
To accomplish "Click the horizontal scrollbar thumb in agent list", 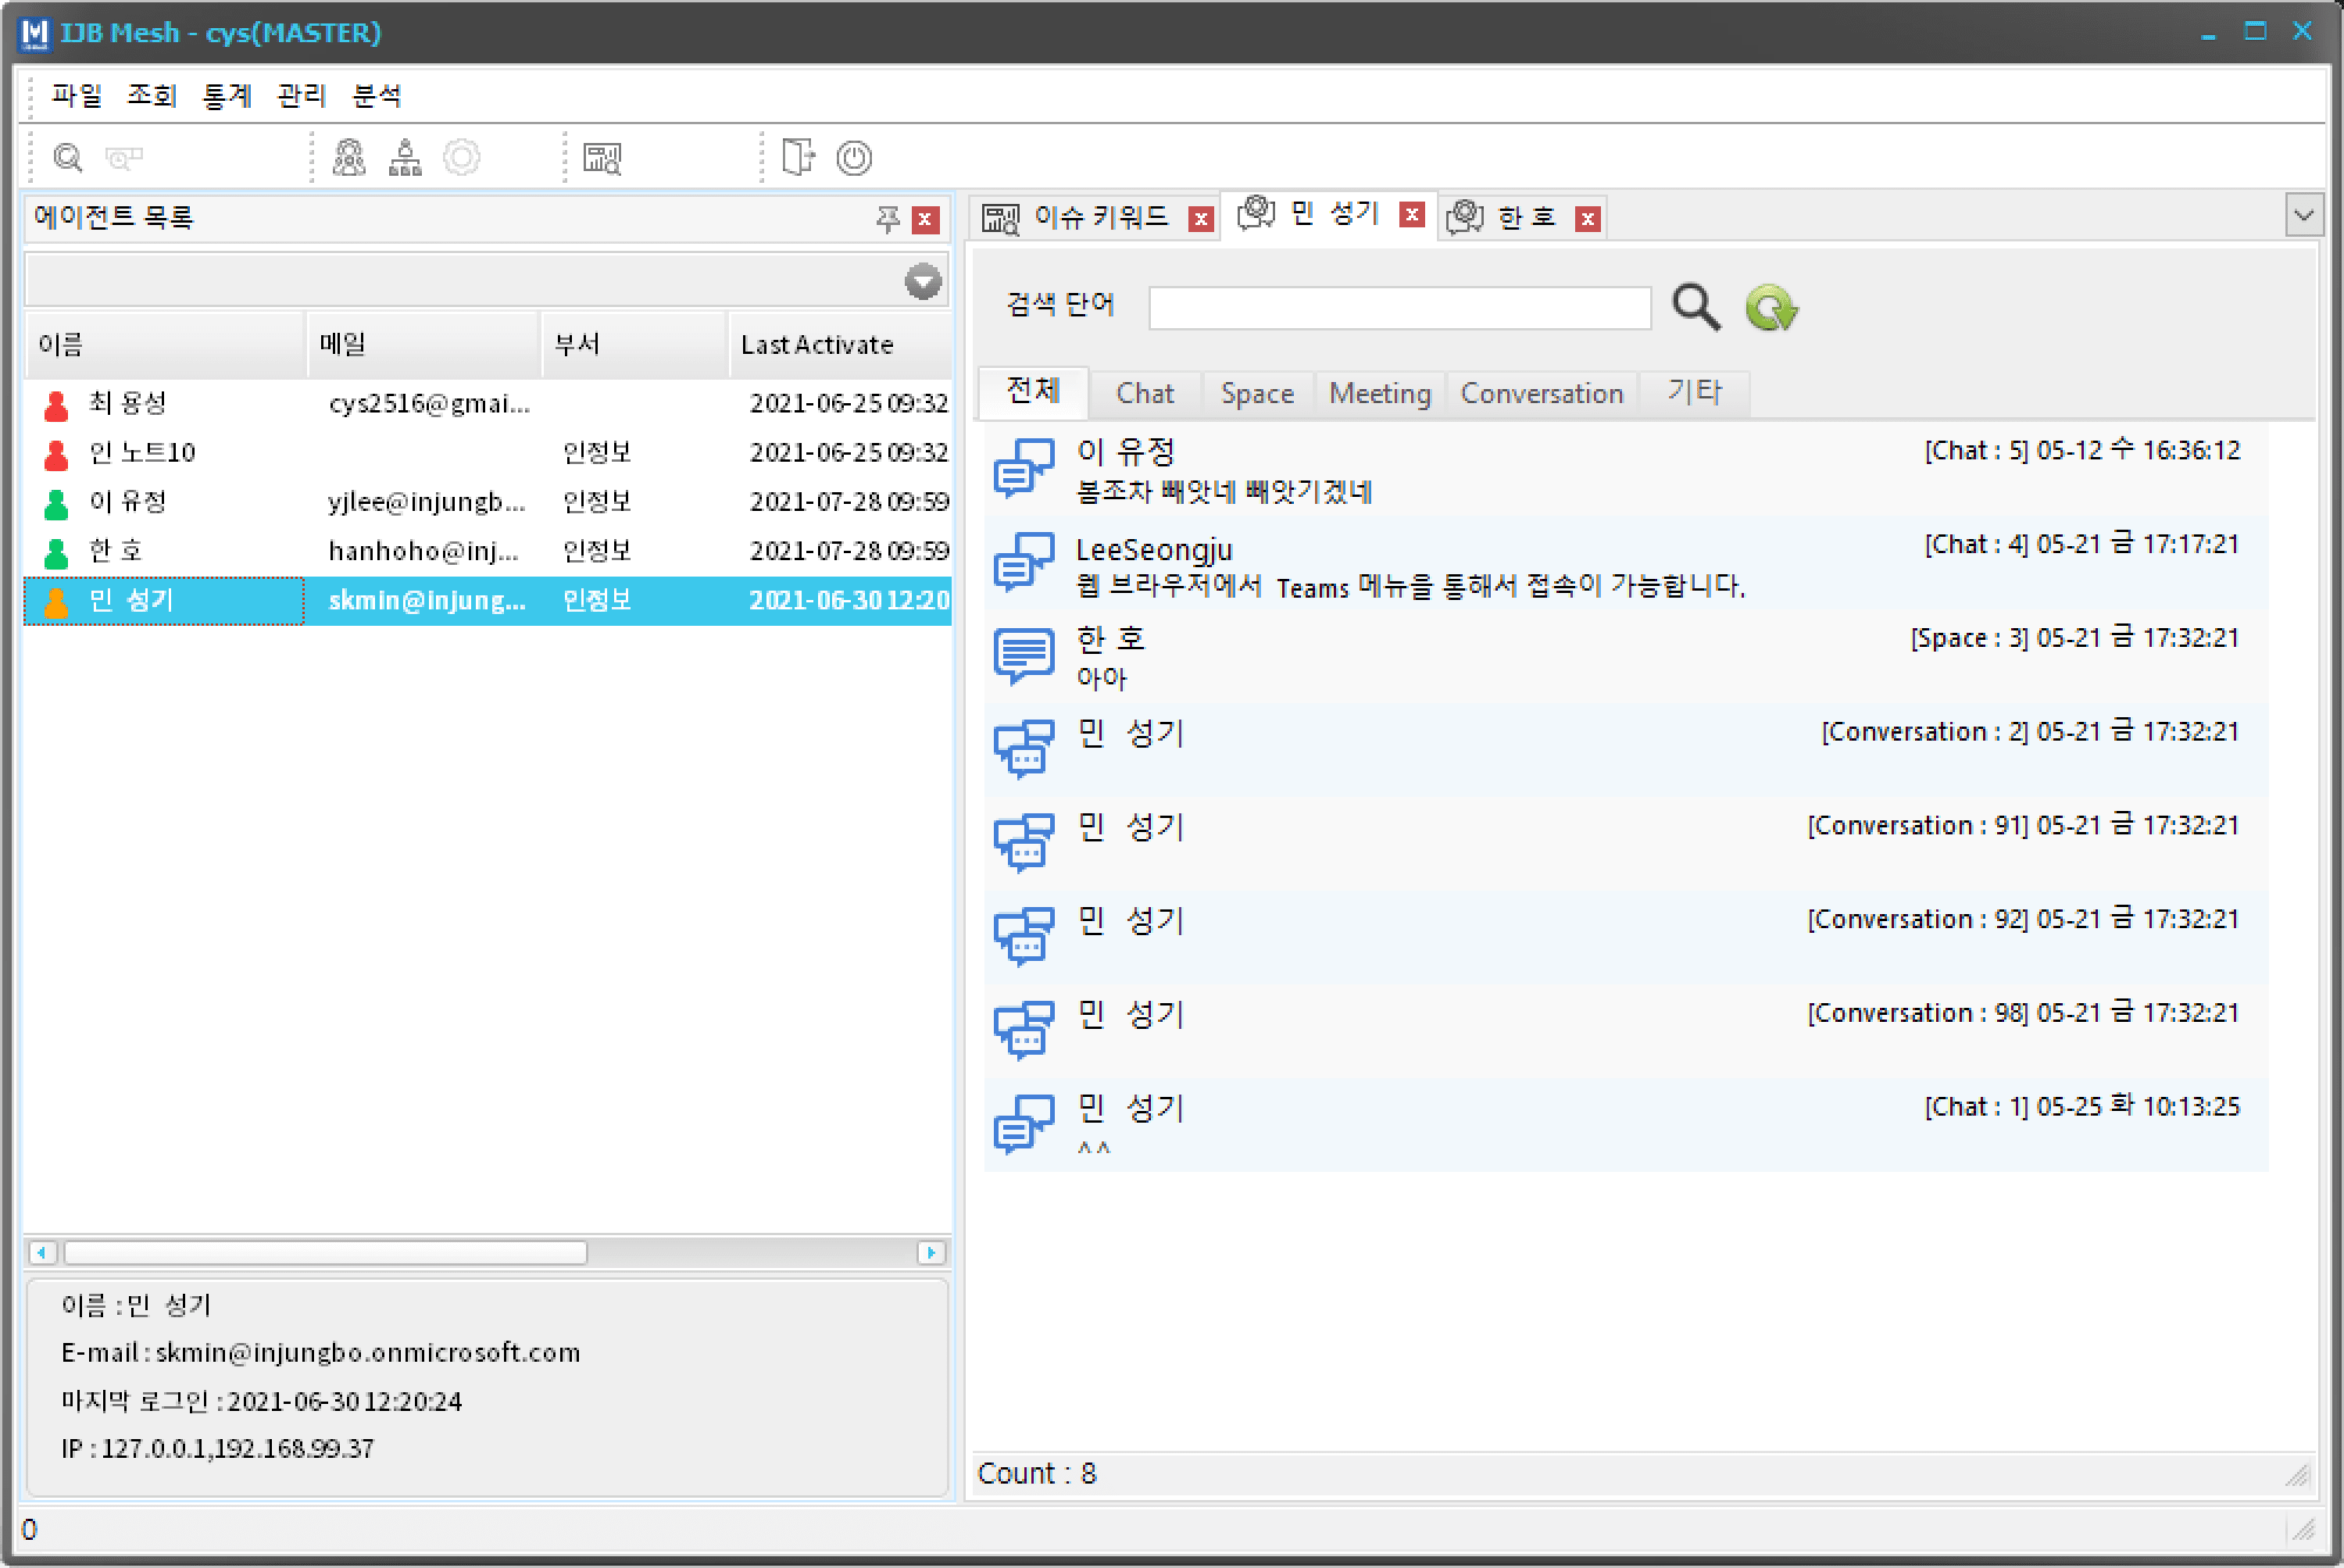I will click(x=325, y=1253).
